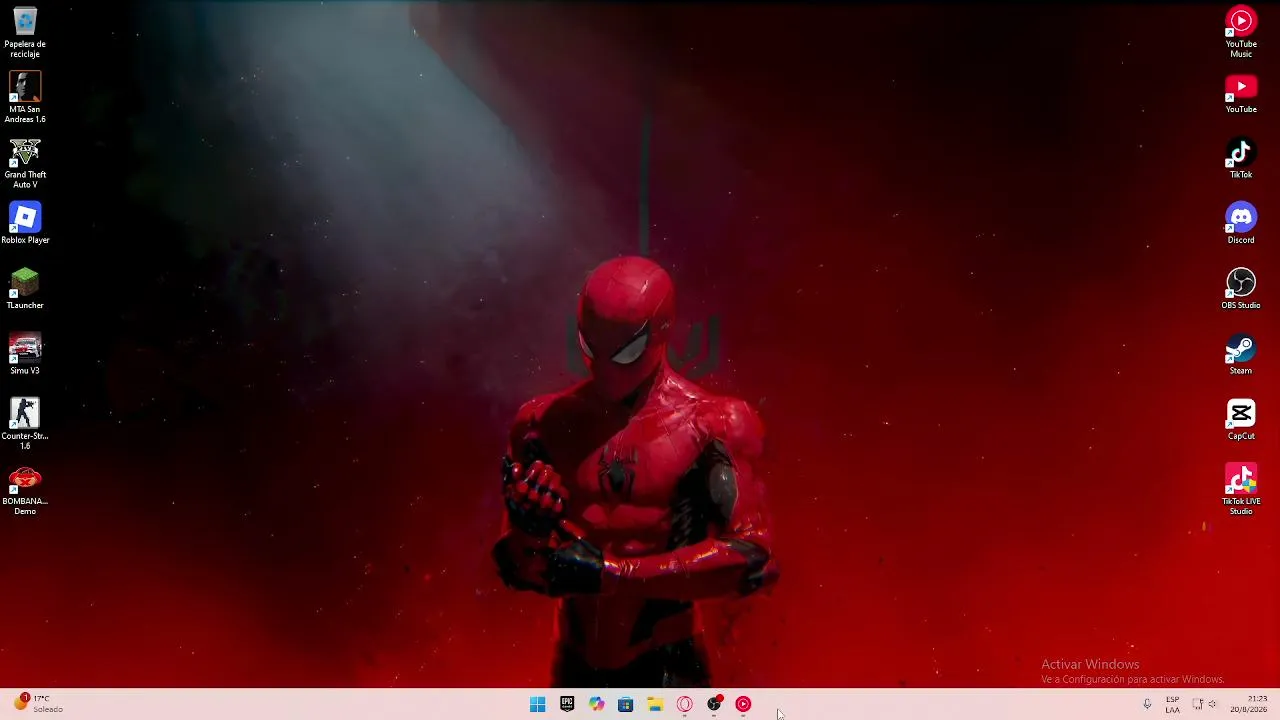This screenshot has height=720, width=1280.
Task: Launch Copilot from the taskbar
Action: pos(596,704)
